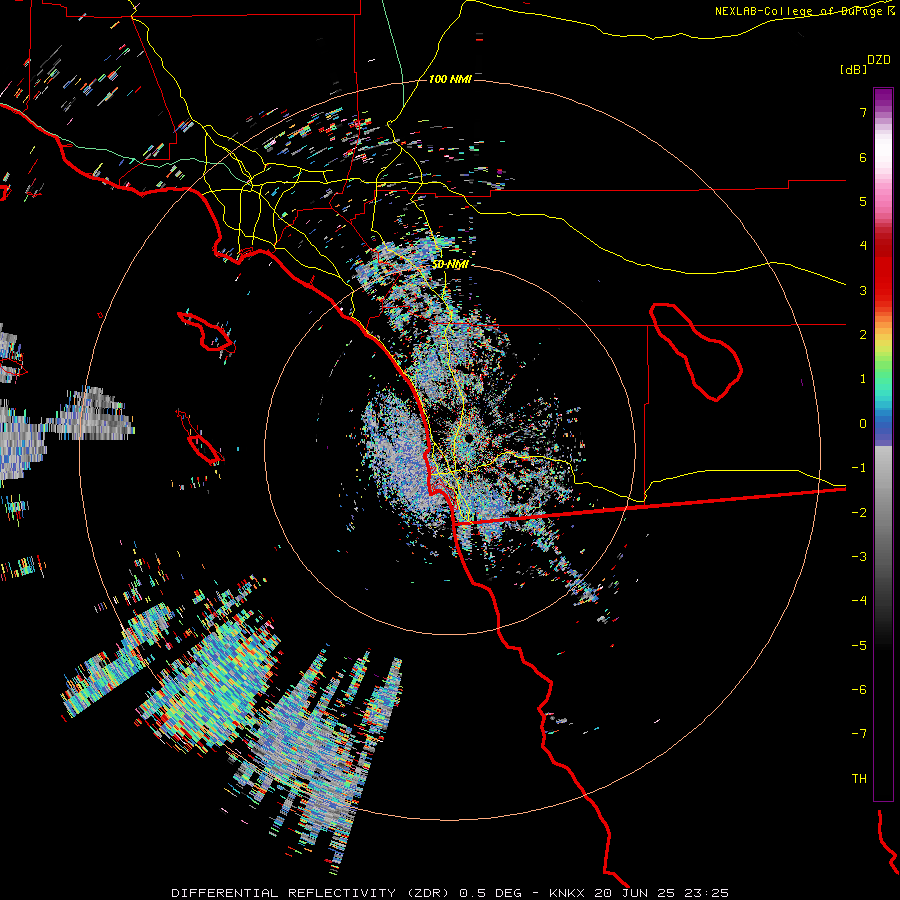Click the -7 value on the dB scale
Screen dimensions: 900x900
pyautogui.click(x=859, y=734)
